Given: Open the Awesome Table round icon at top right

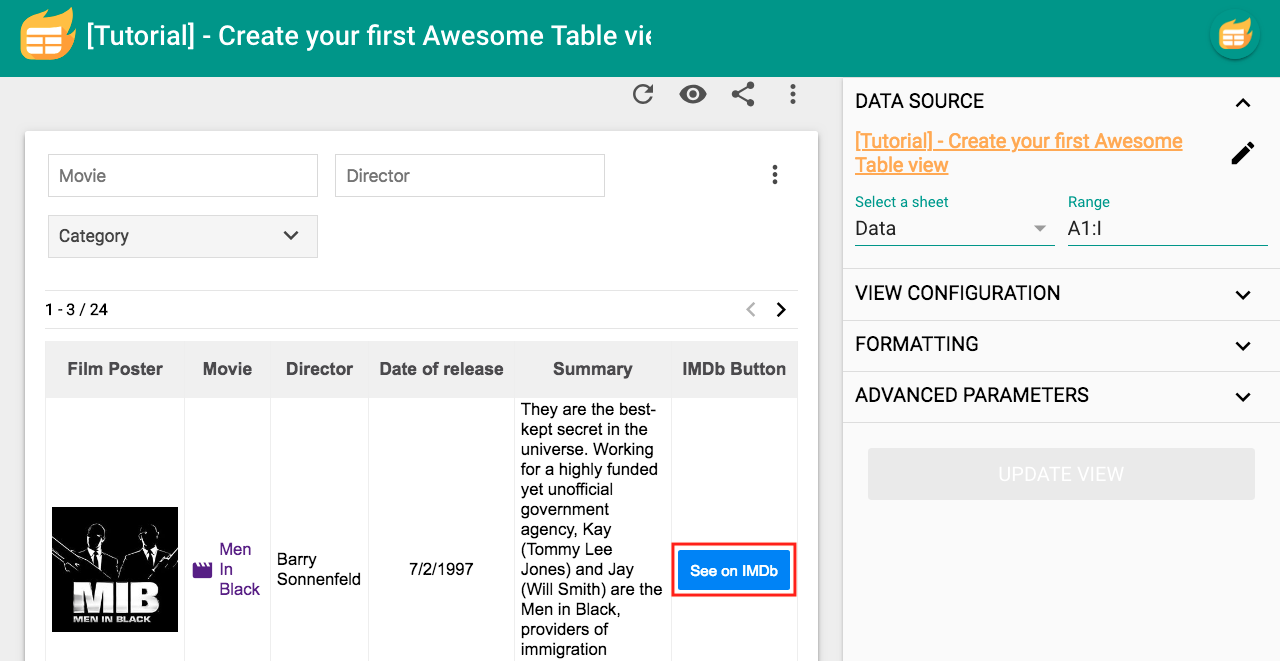Looking at the screenshot, I should point(1234,36).
